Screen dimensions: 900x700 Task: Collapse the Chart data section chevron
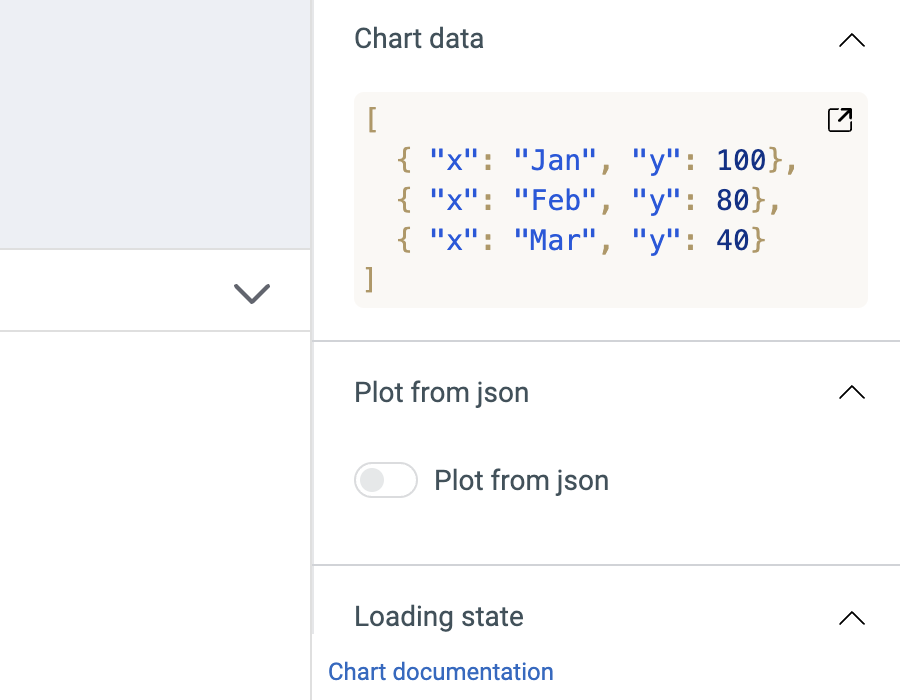851,41
